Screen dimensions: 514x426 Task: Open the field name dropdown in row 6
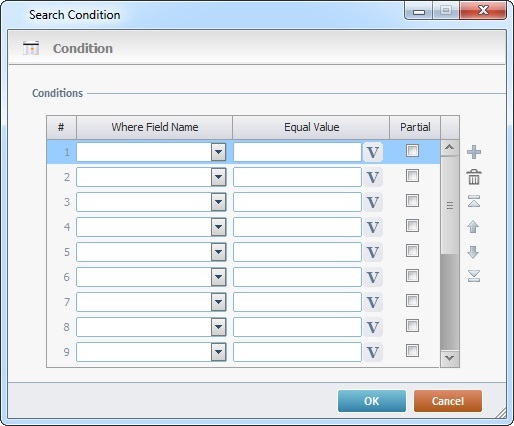point(219,277)
